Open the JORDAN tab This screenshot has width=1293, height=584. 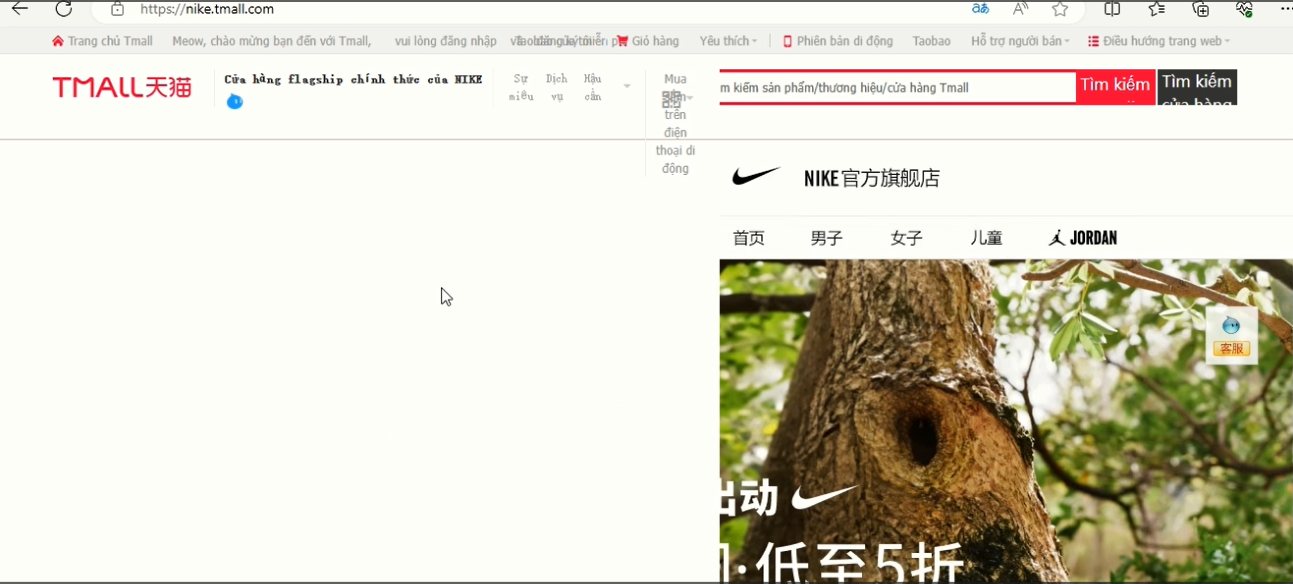(x=1083, y=238)
